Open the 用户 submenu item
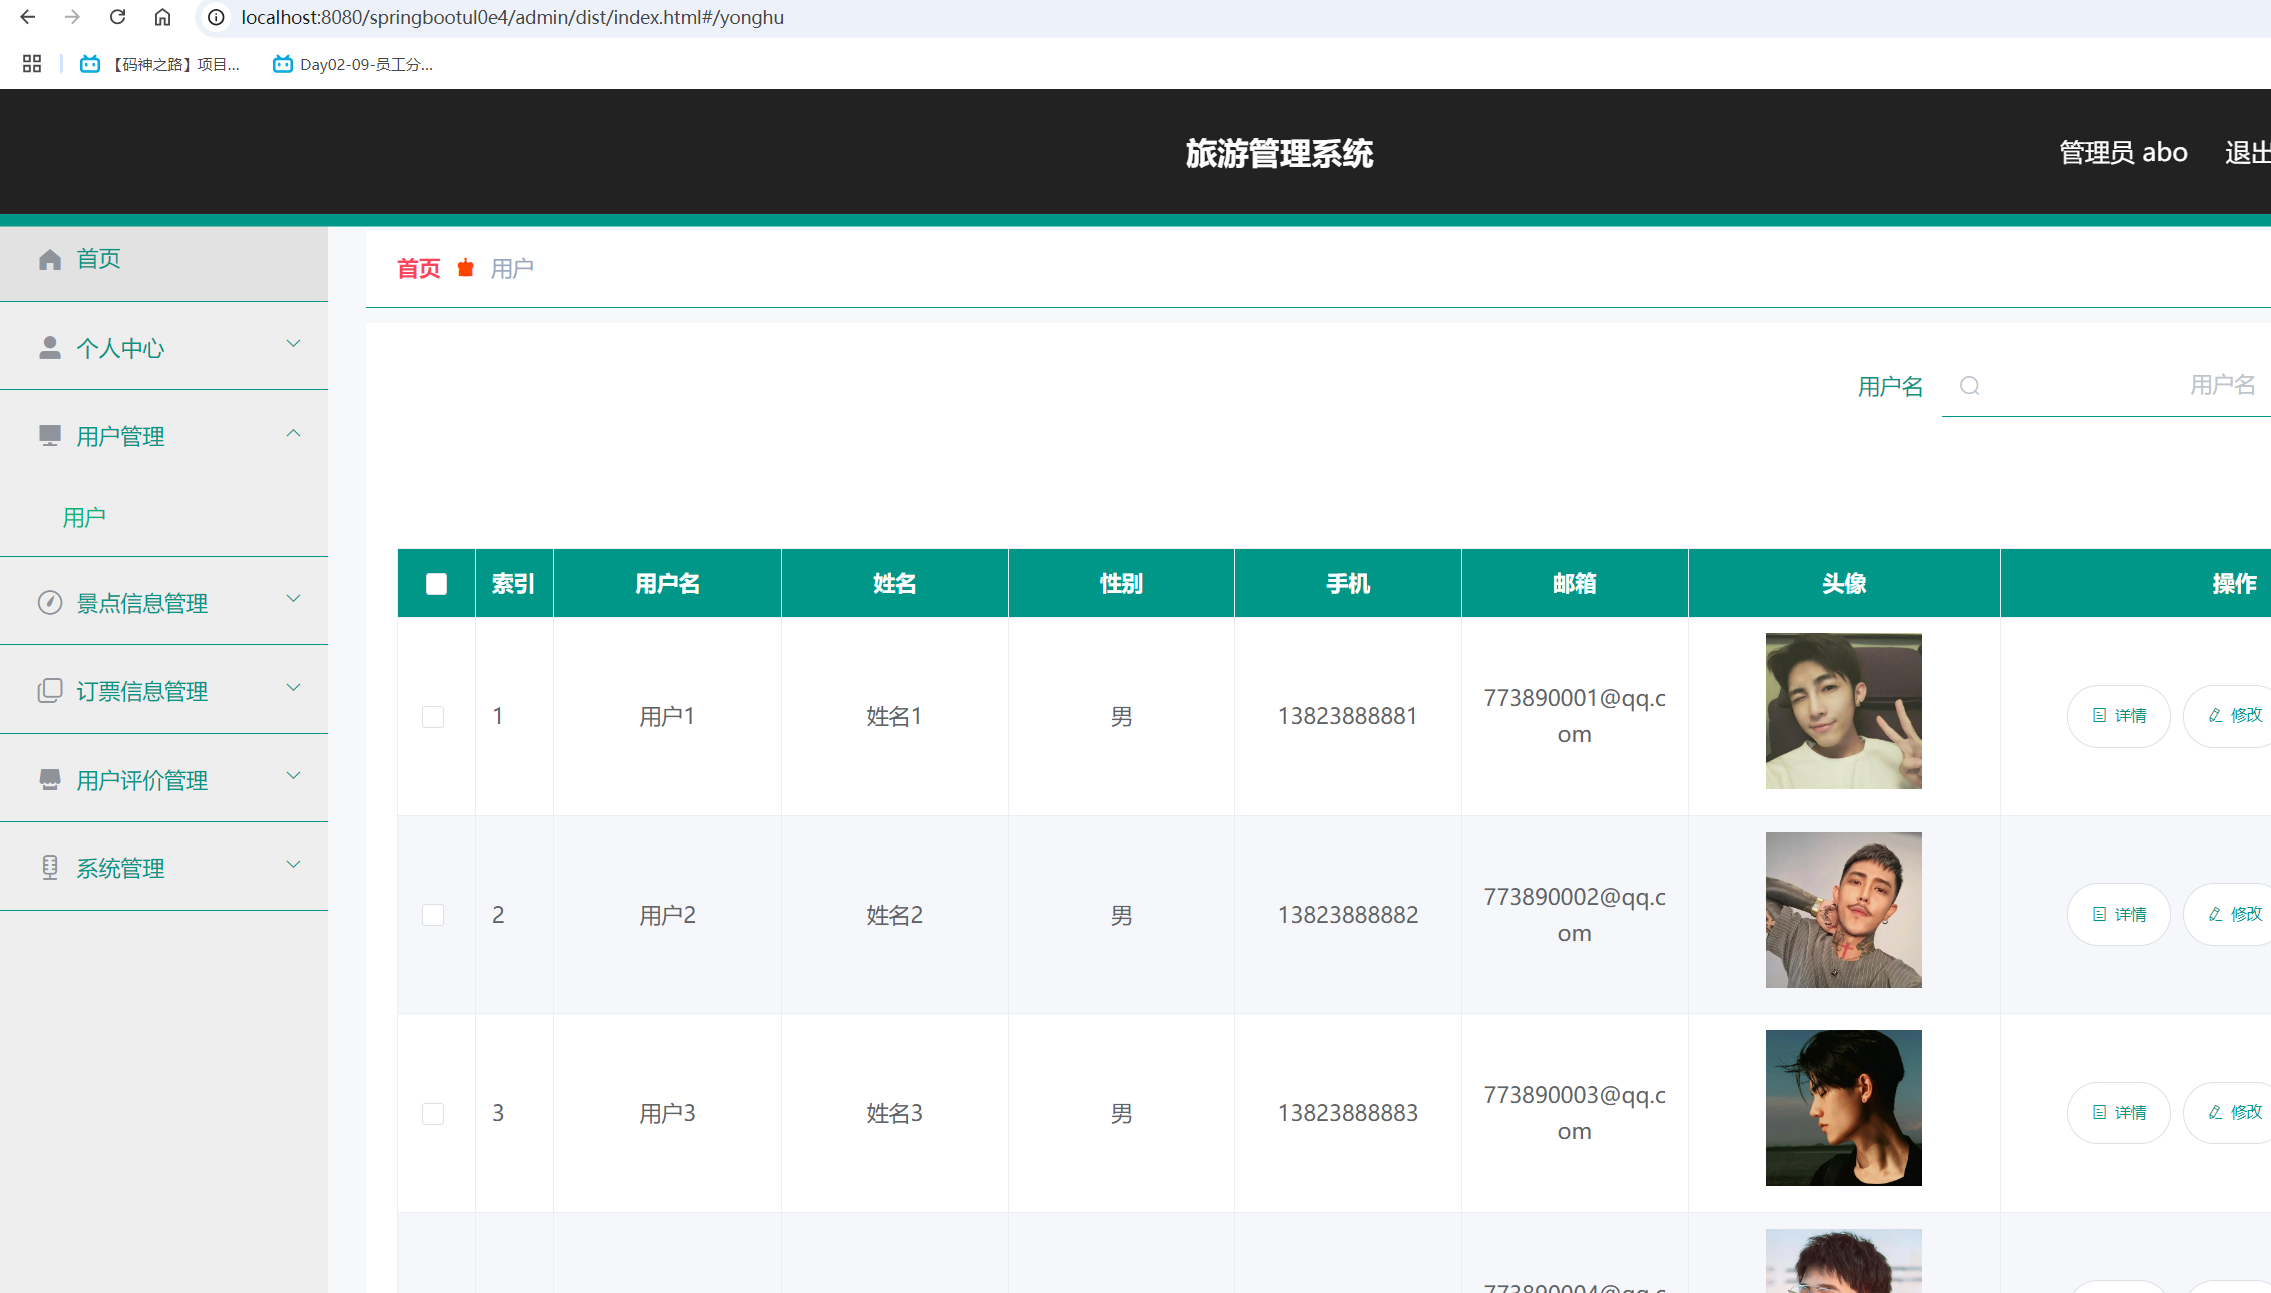Viewport: 2271px width, 1293px height. click(84, 516)
